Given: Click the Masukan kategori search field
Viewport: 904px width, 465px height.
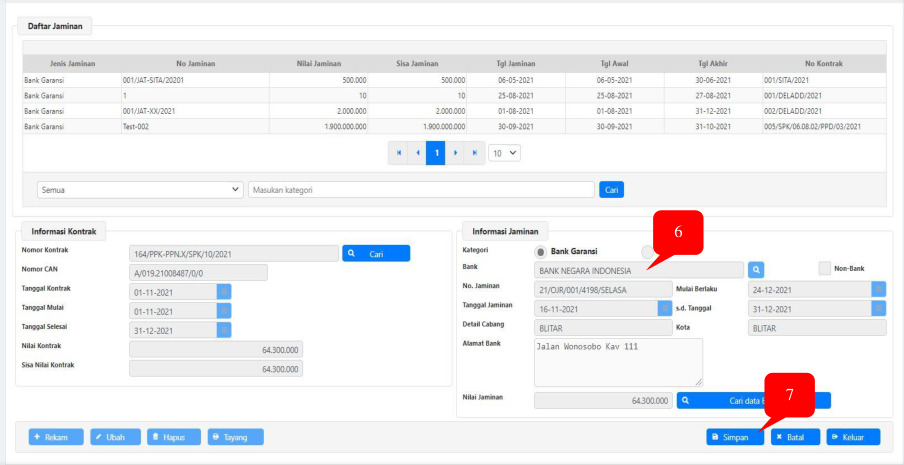Looking at the screenshot, I should (x=421, y=189).
